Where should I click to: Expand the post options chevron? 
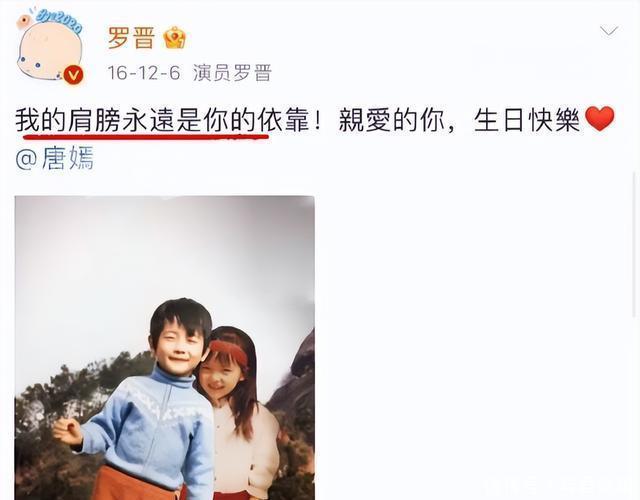[609, 31]
